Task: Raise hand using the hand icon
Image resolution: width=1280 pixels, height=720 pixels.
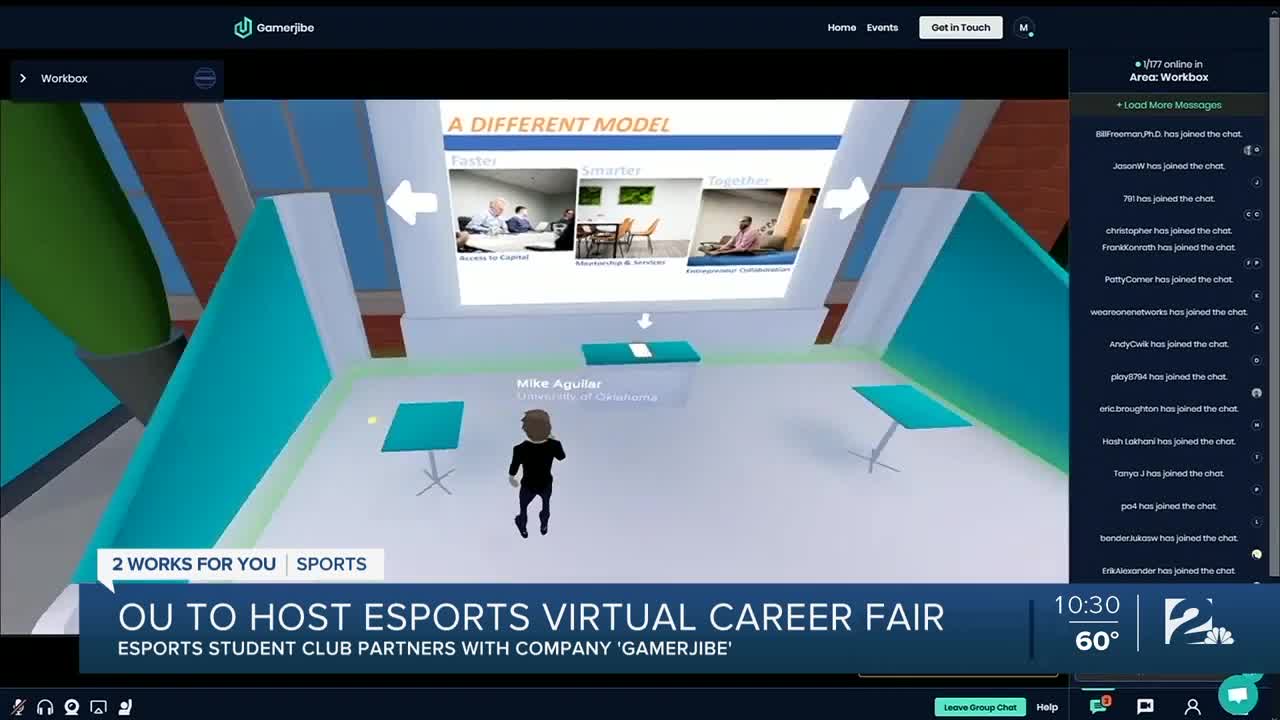Action: point(125,707)
